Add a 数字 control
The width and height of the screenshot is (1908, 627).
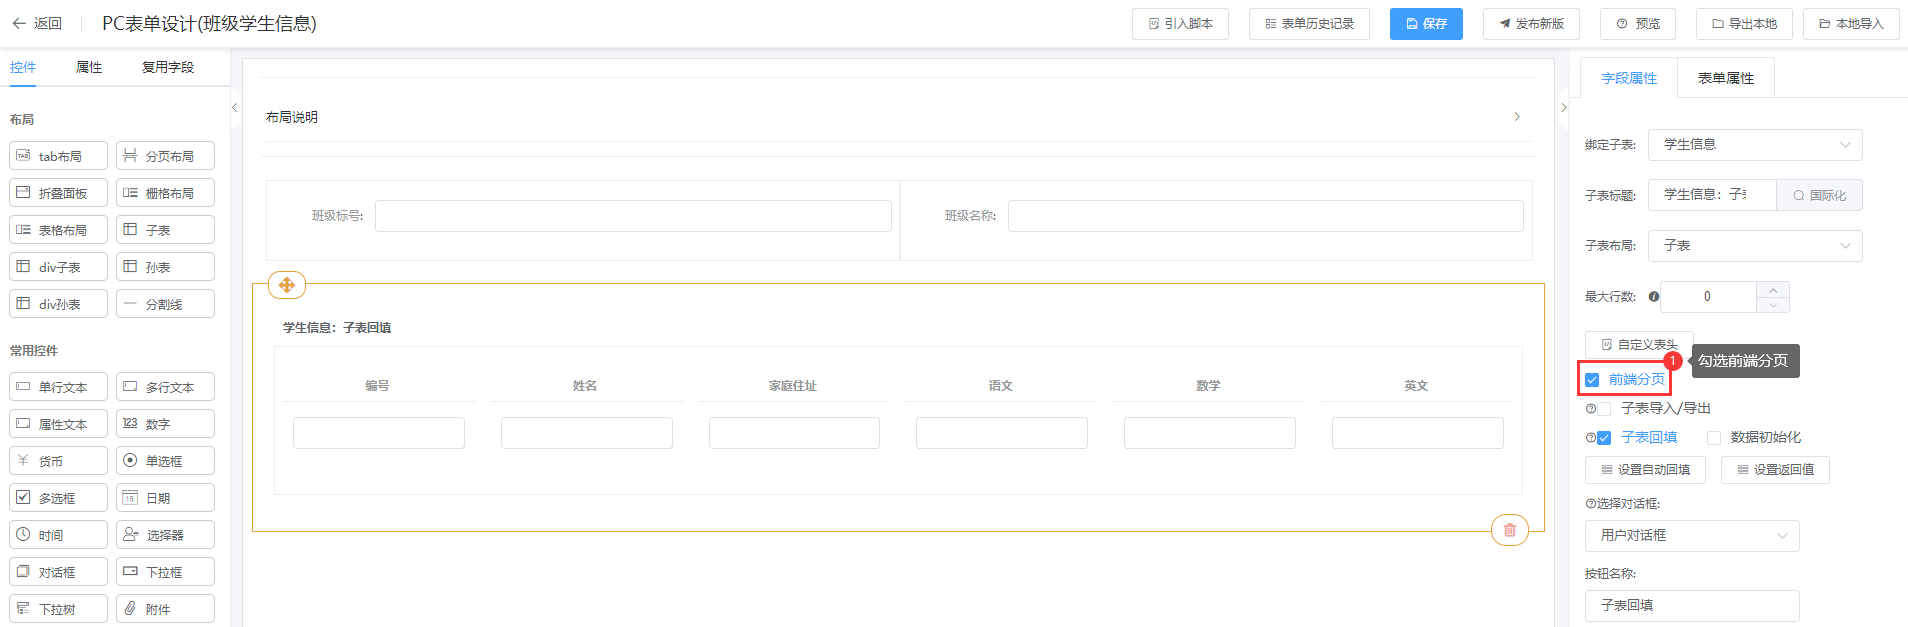click(165, 424)
